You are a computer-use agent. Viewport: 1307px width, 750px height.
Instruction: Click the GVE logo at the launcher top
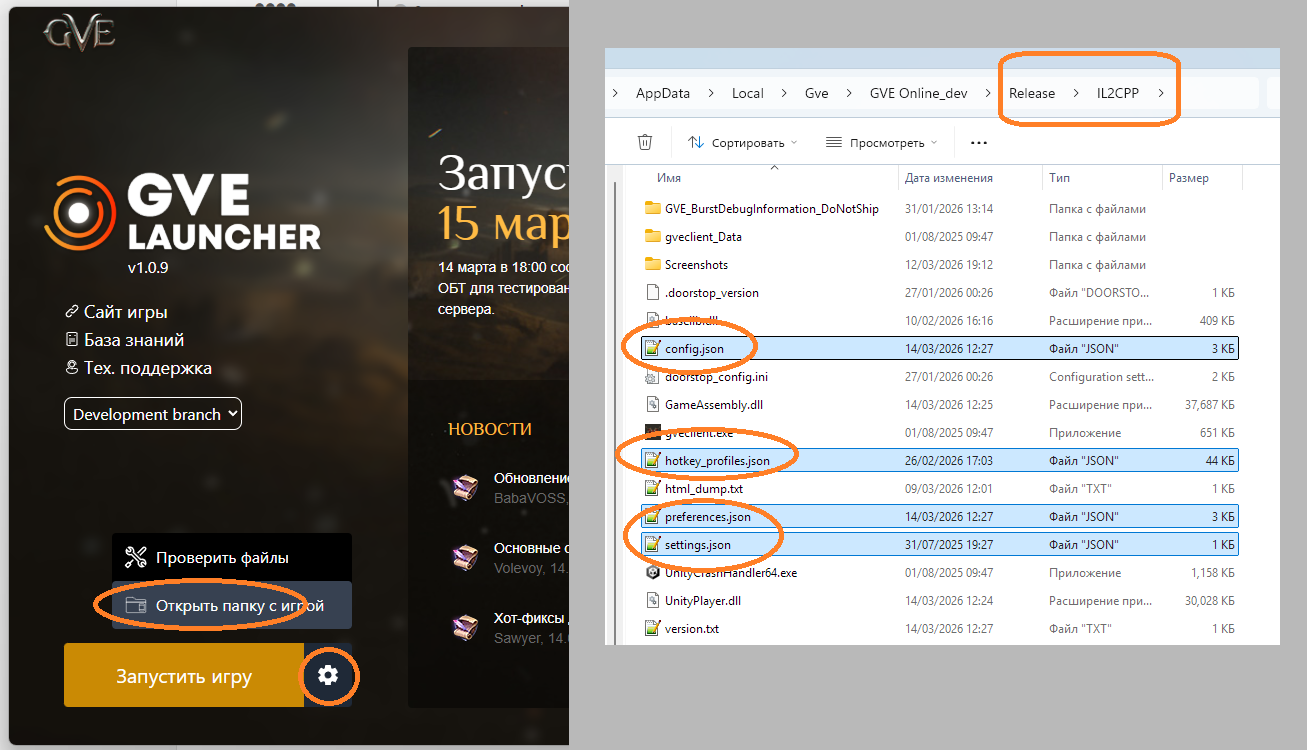(x=80, y=31)
